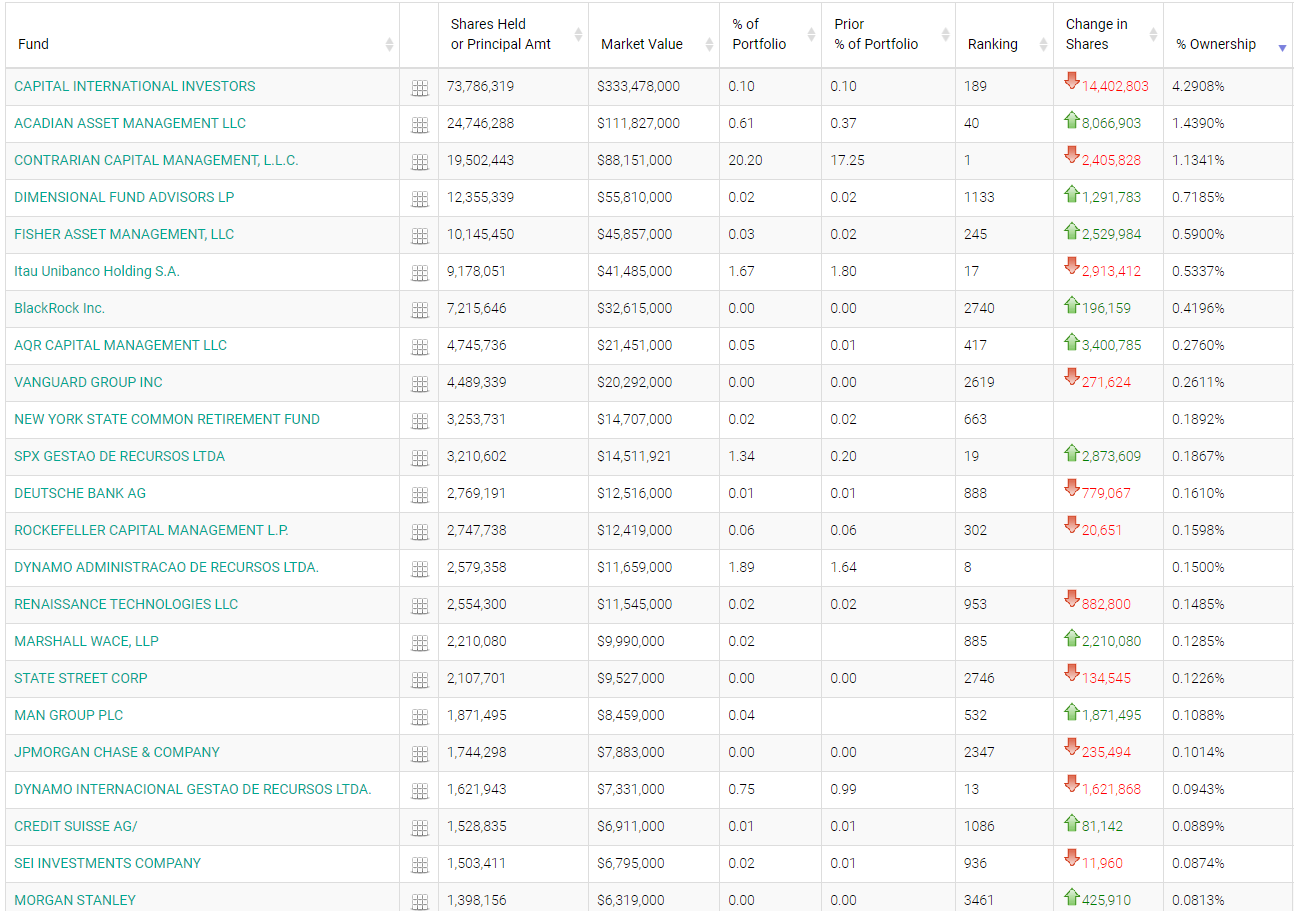Viewport: 1294px width, 911px height.
Task: Open BlackRock Inc. fund link
Action: (60, 308)
